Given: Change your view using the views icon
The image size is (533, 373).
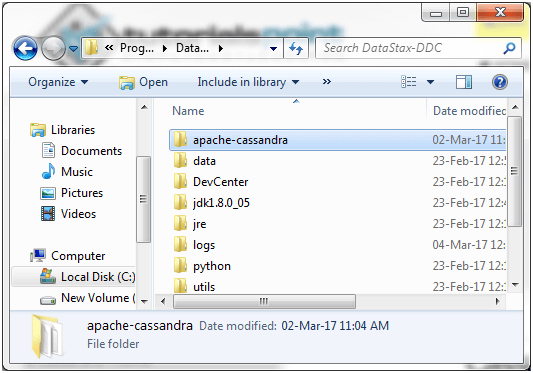Looking at the screenshot, I should click(x=409, y=82).
